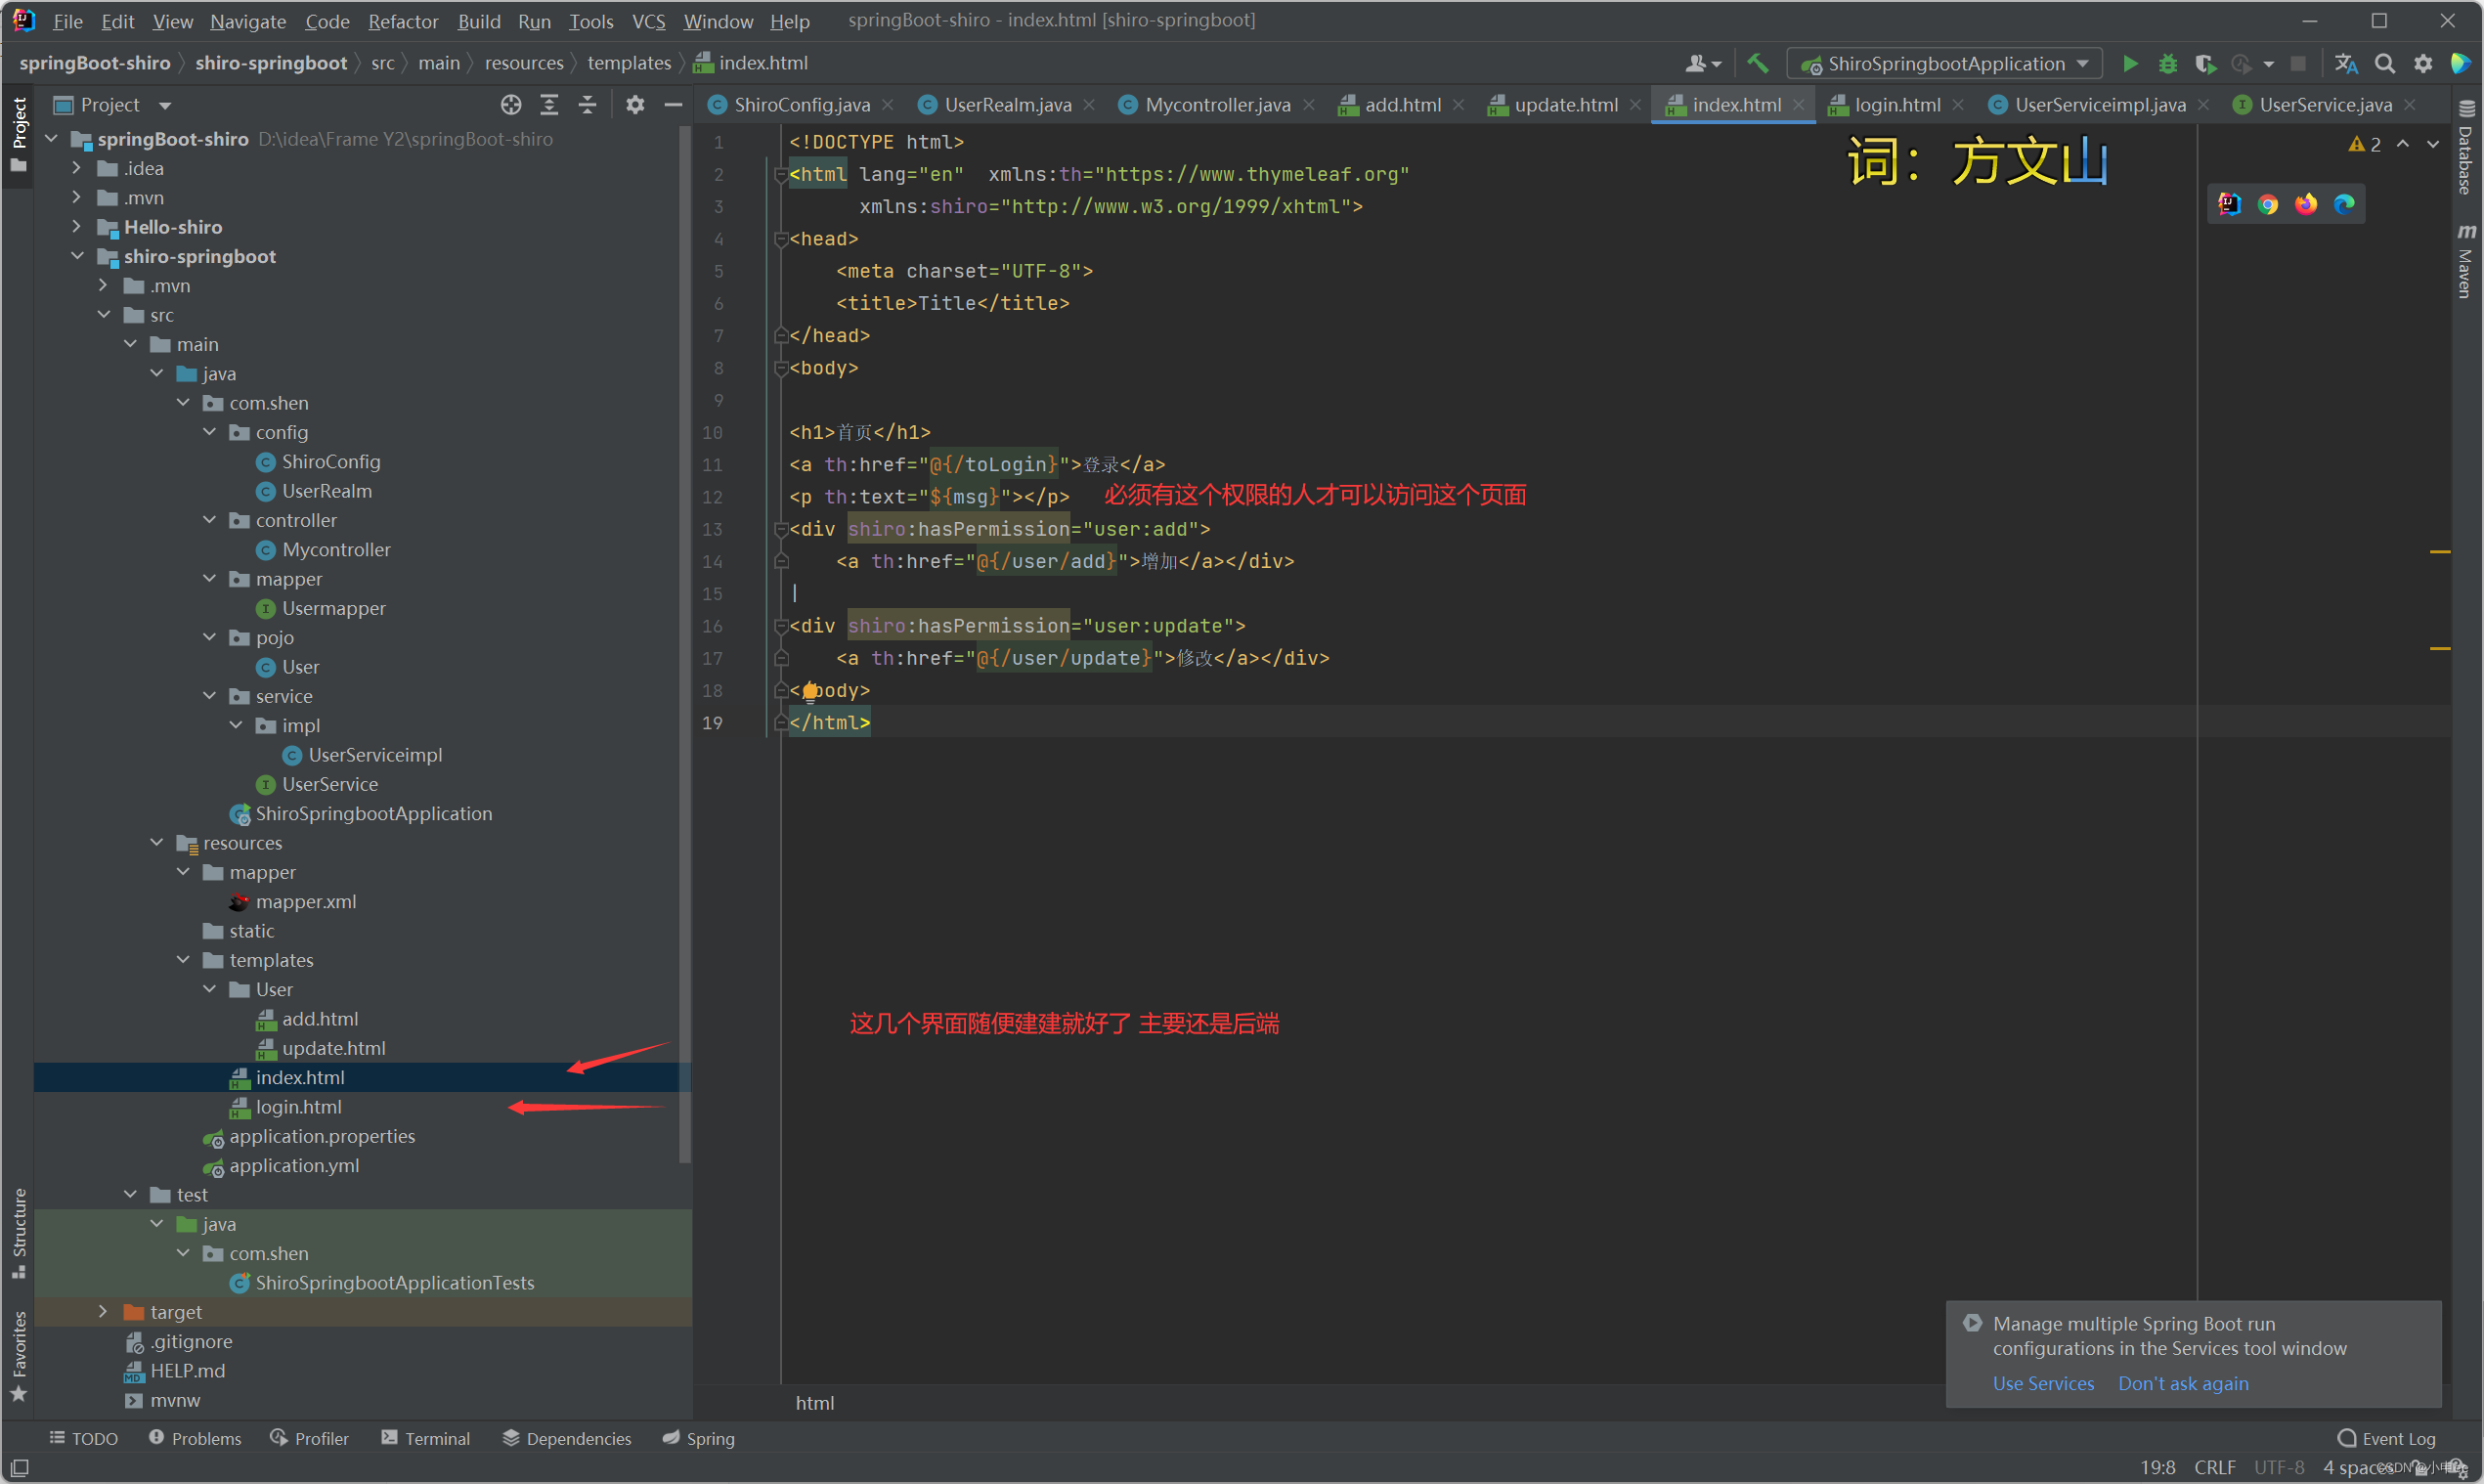The image size is (2484, 1484).
Task: Open preview in Firefox browser icon
Action: pyautogui.click(x=2305, y=204)
